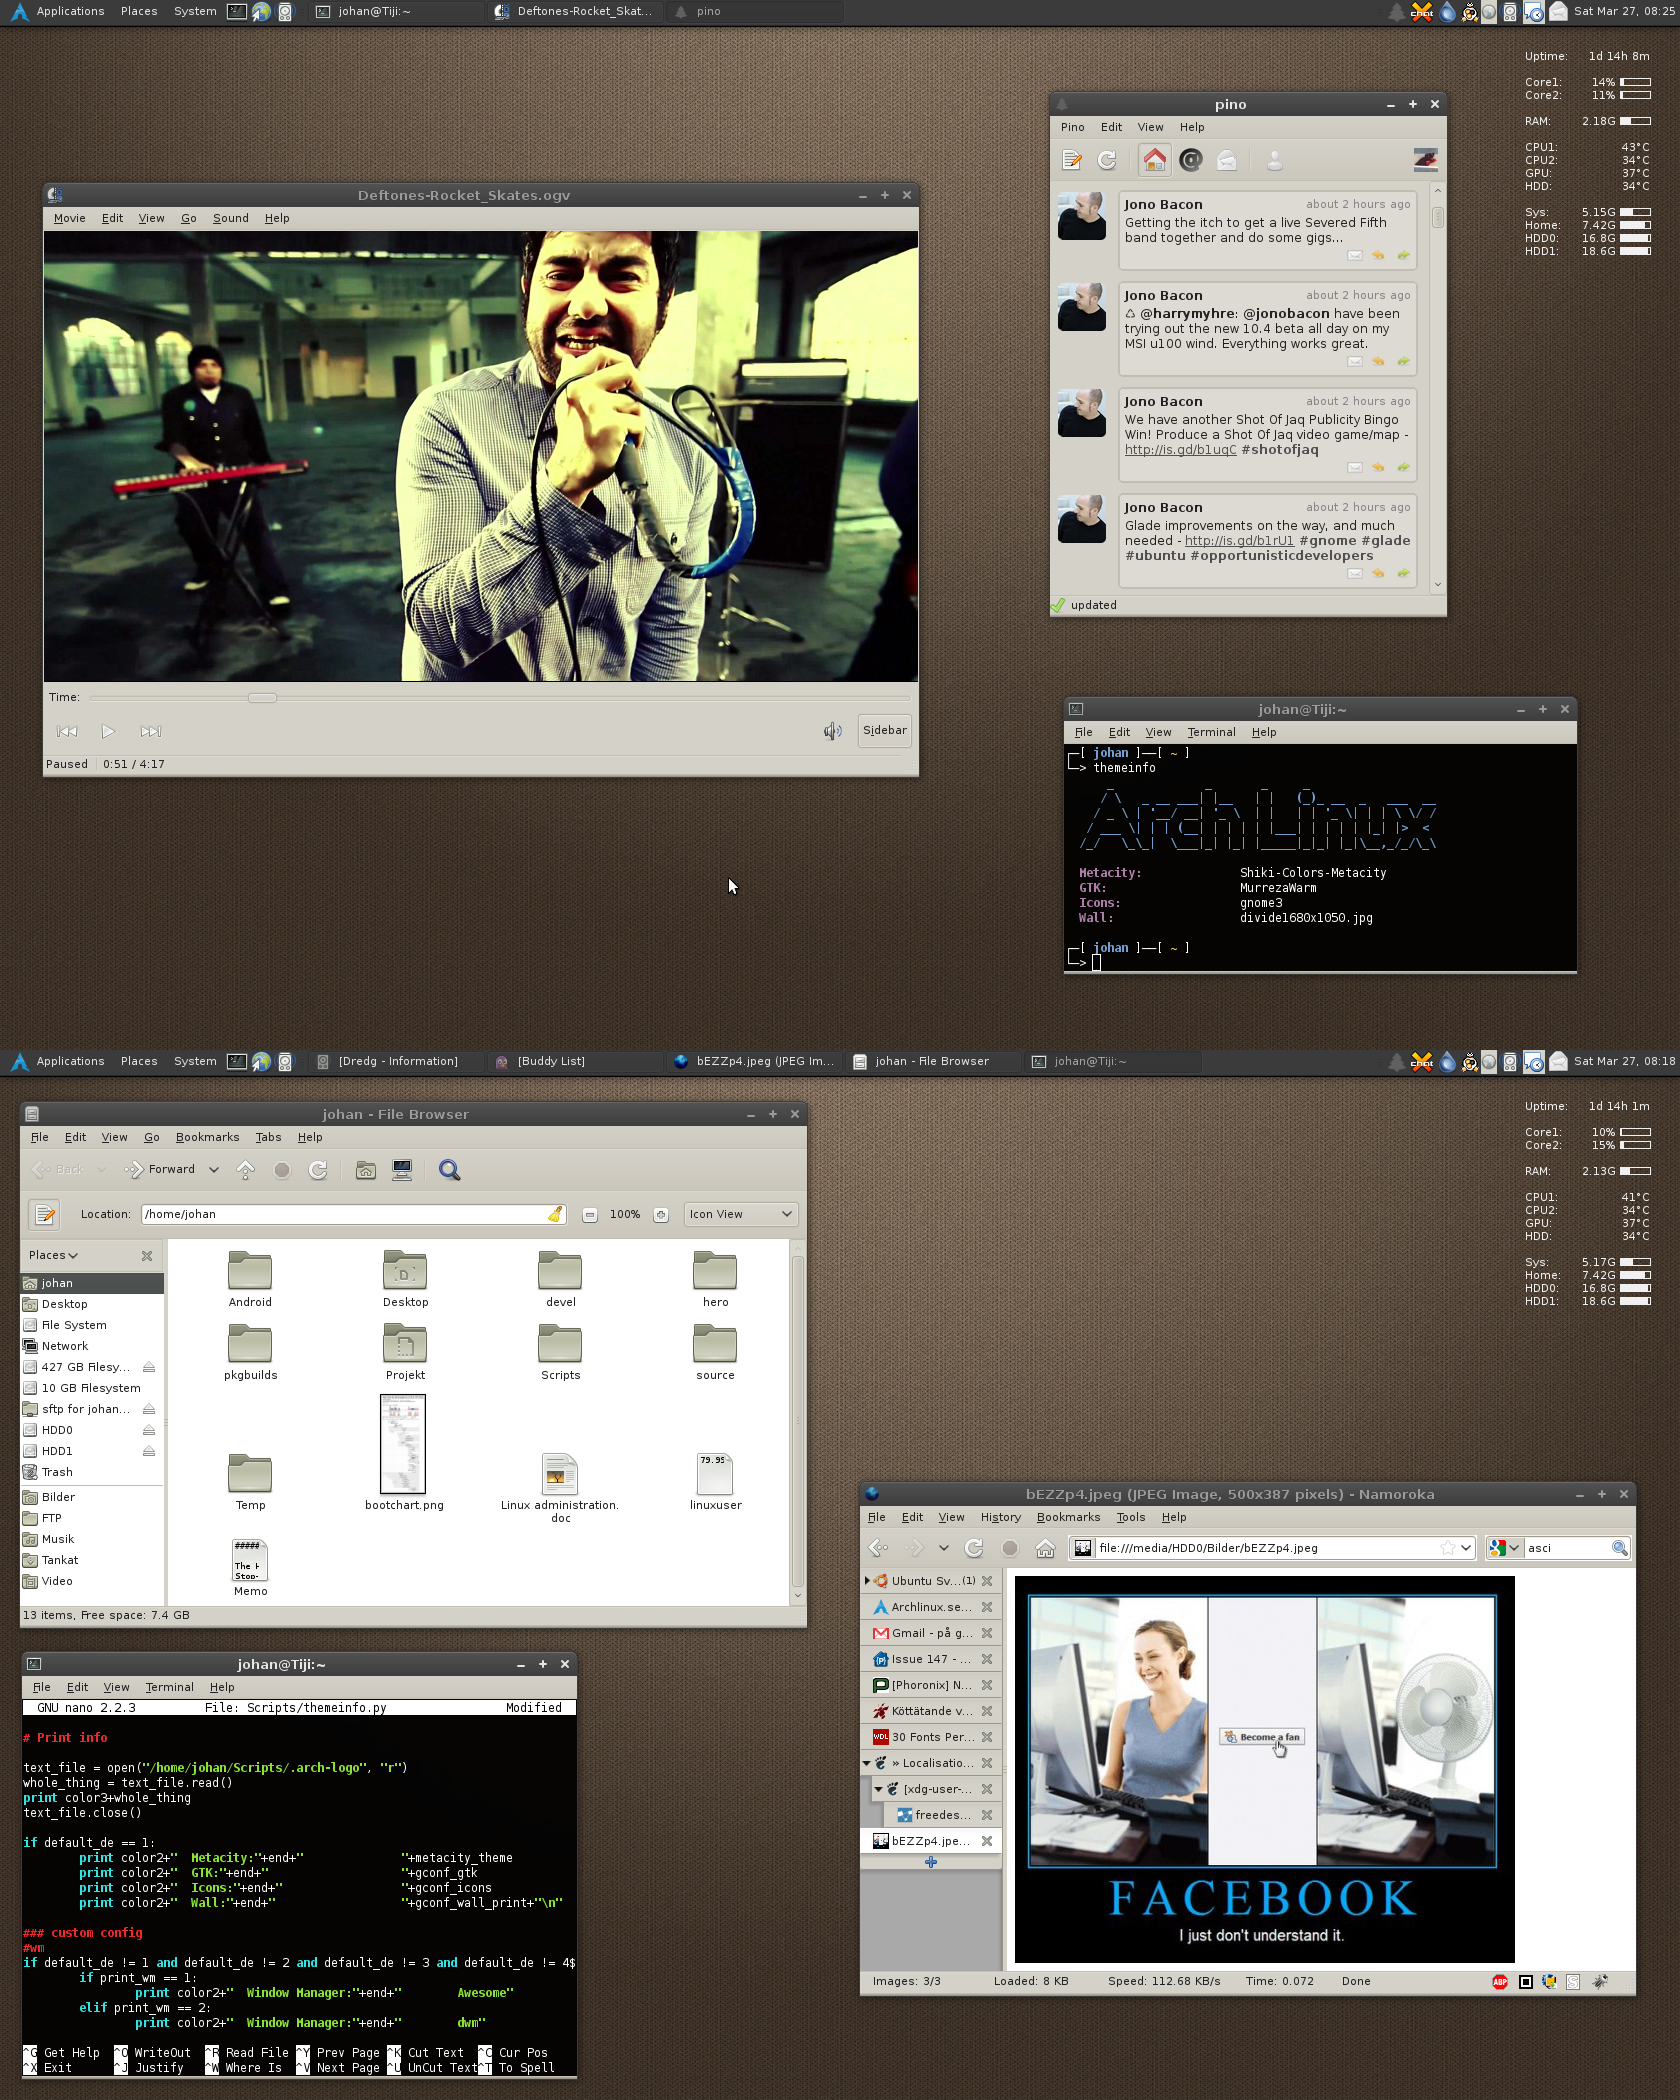Open the is.gd/b1rU1 link in pino
1680x2100 pixels.
(x=1239, y=541)
